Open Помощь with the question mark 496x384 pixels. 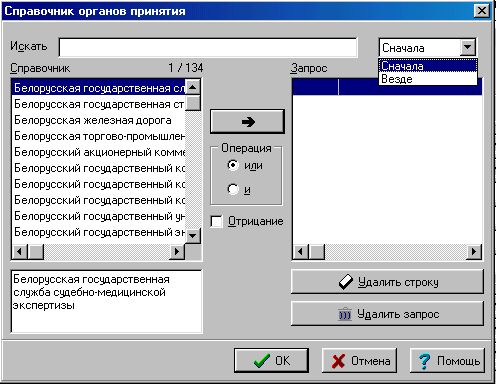click(447, 360)
